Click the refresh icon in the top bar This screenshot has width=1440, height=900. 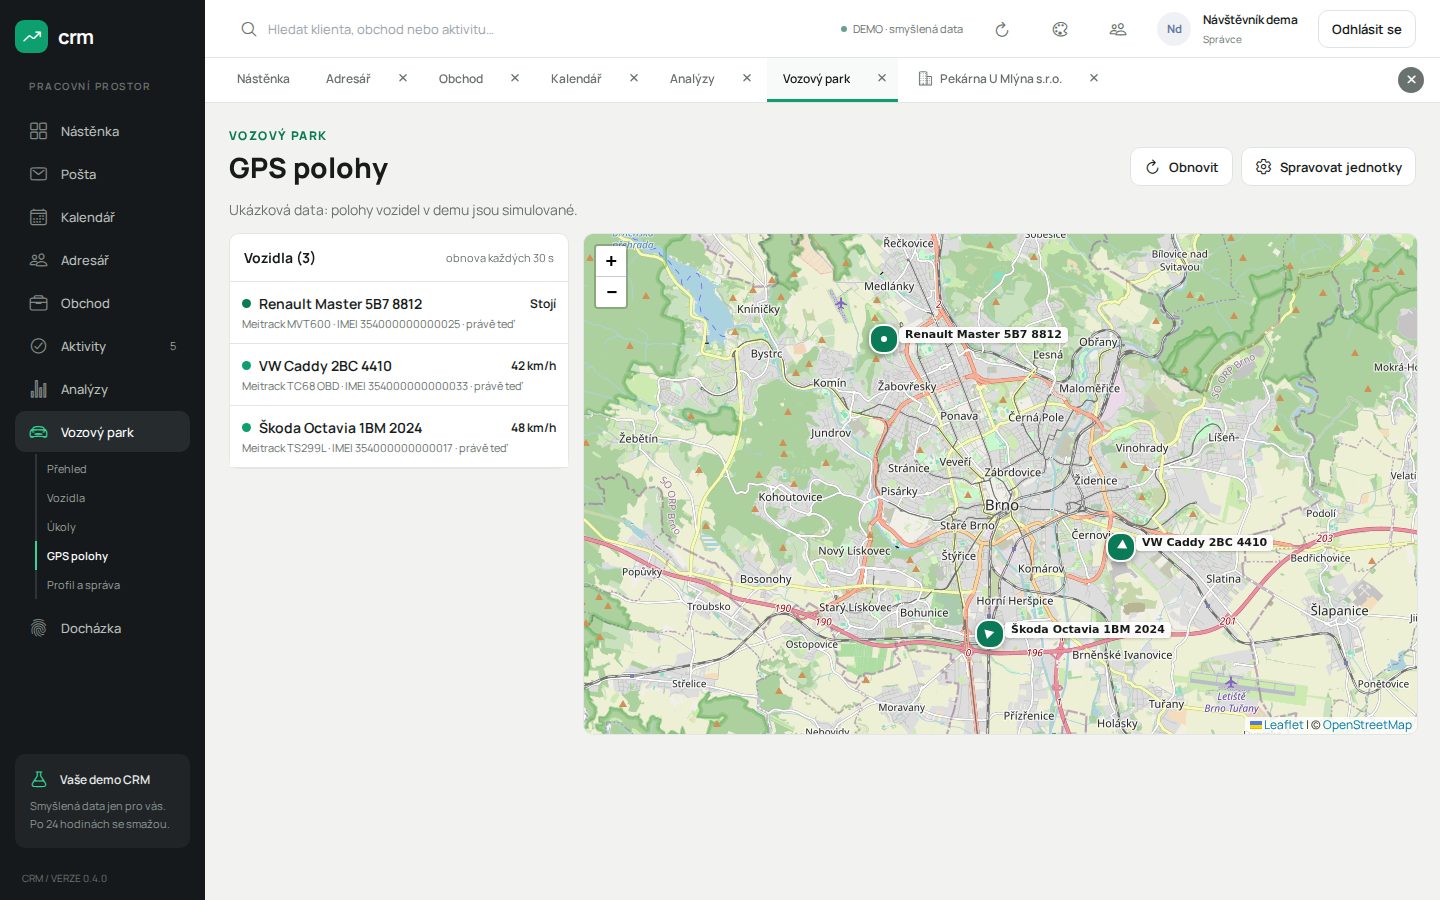1002,29
